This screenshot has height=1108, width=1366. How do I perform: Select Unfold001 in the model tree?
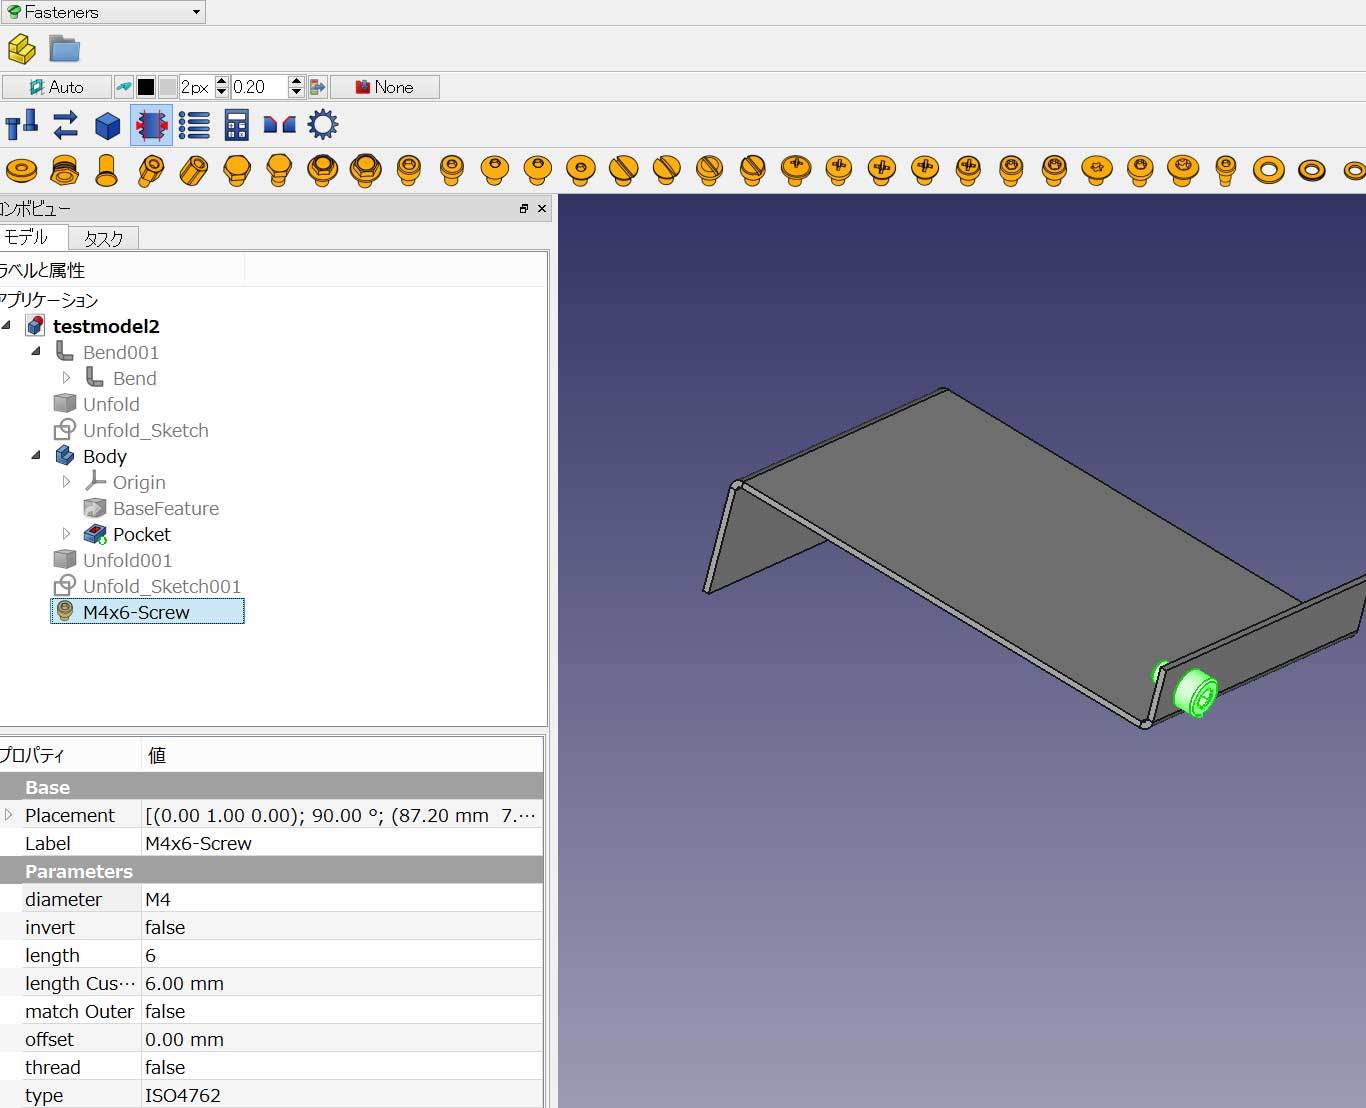pos(127,560)
